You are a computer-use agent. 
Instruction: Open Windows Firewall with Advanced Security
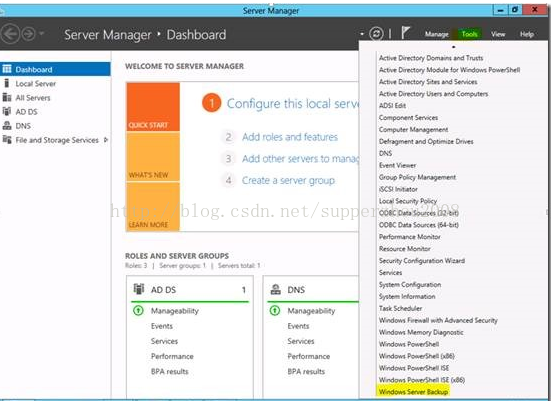pos(438,321)
